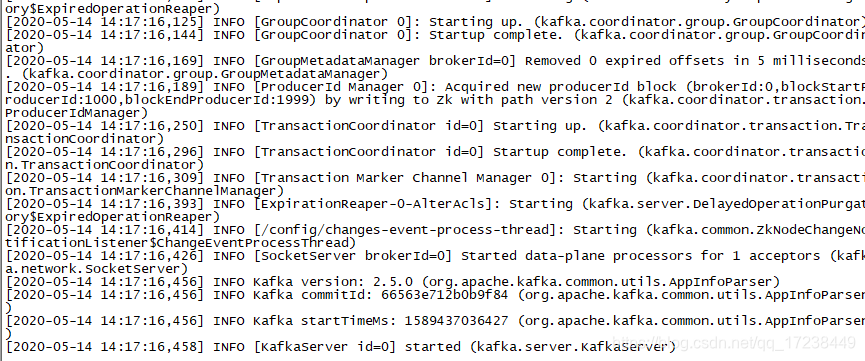The height and width of the screenshot is (361, 865).
Task: Click the "tificationListener$ChangeEventProcessThread" text
Action: point(181,243)
